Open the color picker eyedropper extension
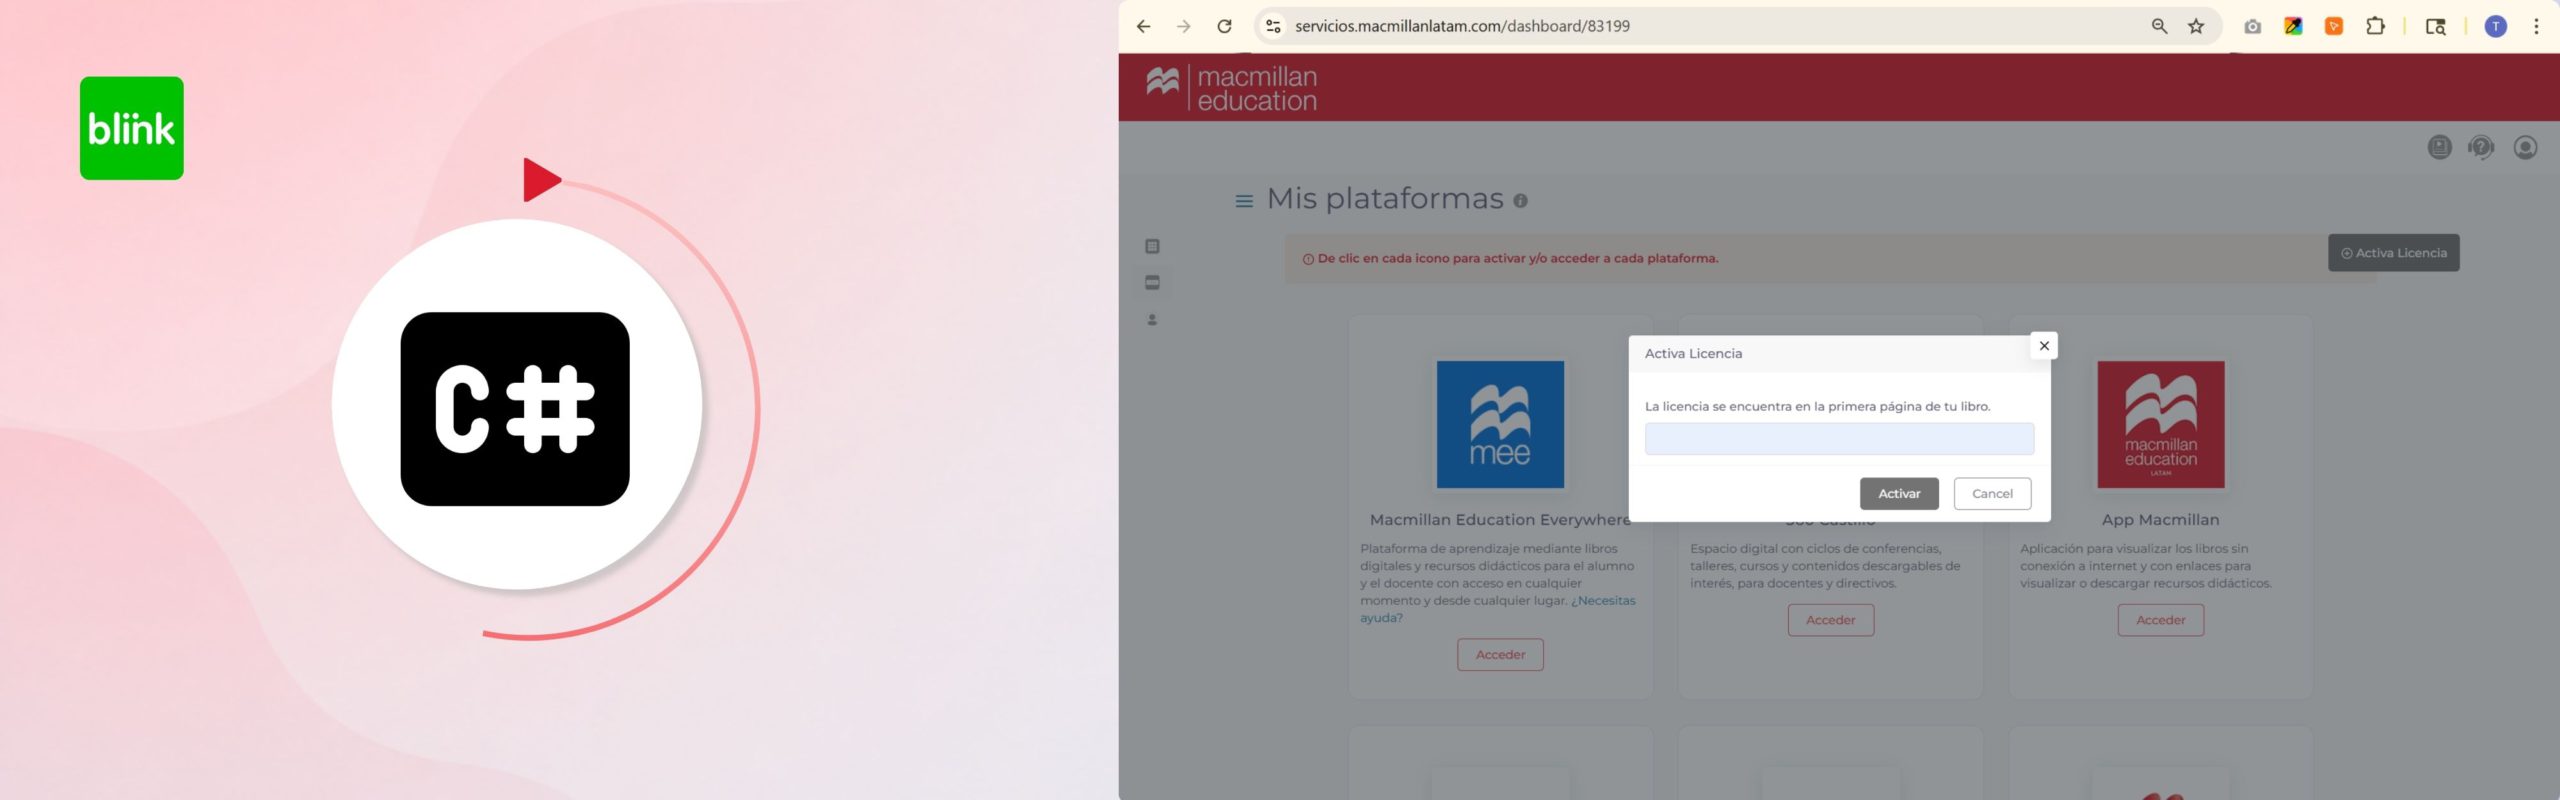The width and height of the screenshot is (2560, 800). pos(2293,27)
